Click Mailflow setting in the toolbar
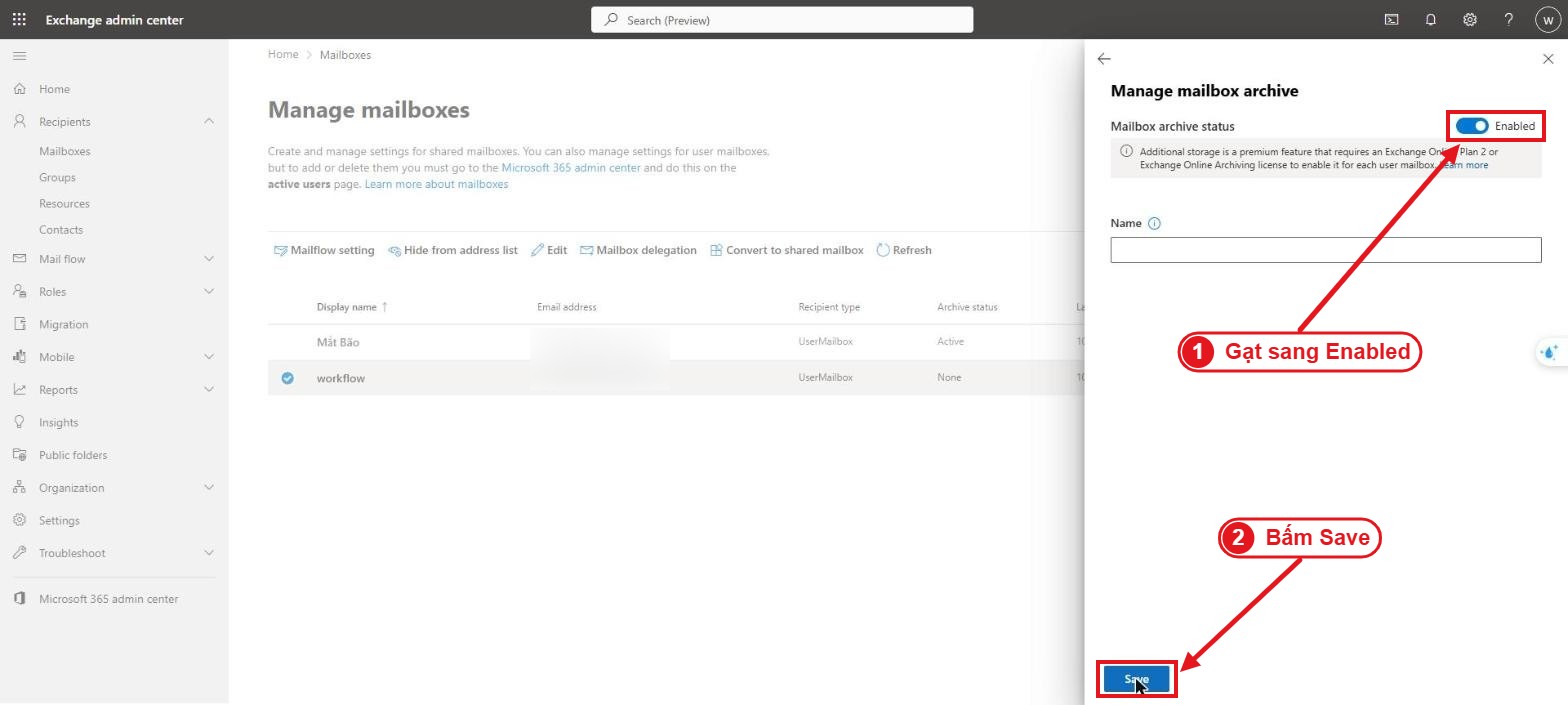The width and height of the screenshot is (1568, 705). tap(324, 250)
